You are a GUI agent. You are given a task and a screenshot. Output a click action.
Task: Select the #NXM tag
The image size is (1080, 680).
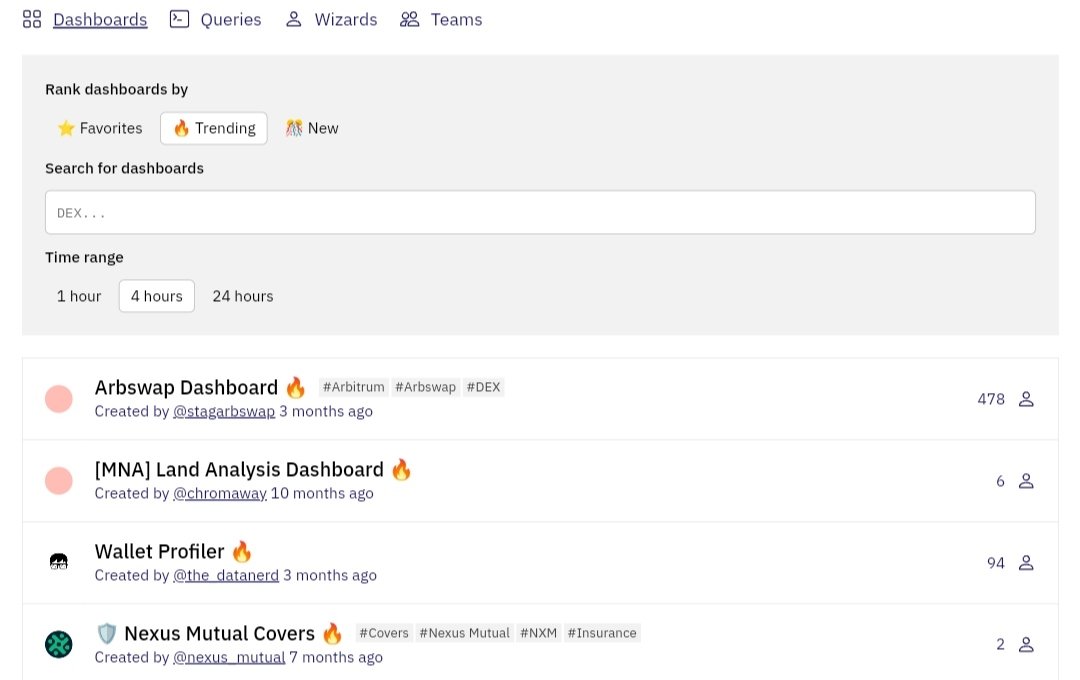pyautogui.click(x=538, y=633)
